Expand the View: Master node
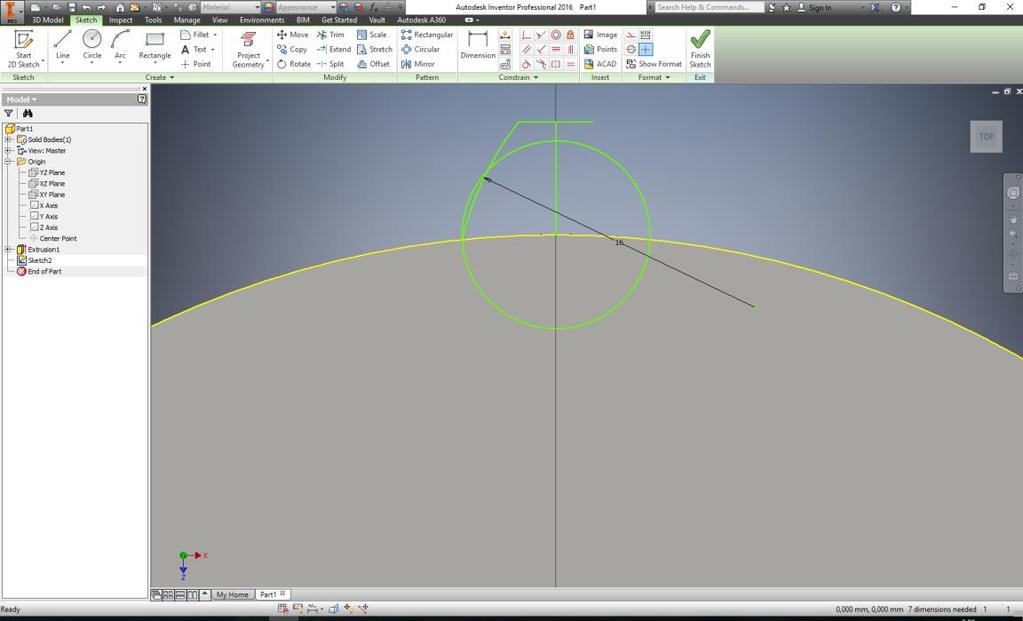This screenshot has width=1023, height=621. tap(8, 151)
